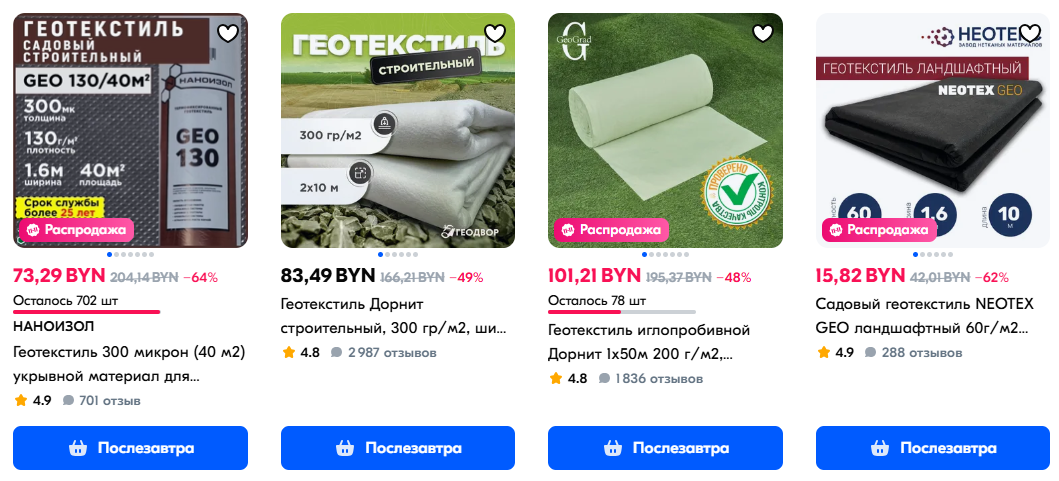Add 101,21 BYN иглопробивной geotextile to cart

point(665,448)
